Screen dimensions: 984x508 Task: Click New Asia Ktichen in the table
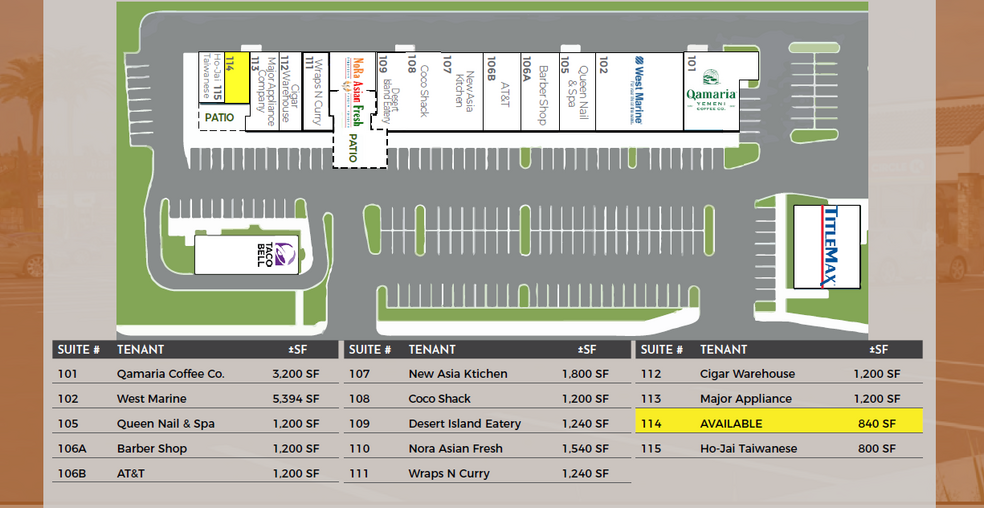click(457, 374)
